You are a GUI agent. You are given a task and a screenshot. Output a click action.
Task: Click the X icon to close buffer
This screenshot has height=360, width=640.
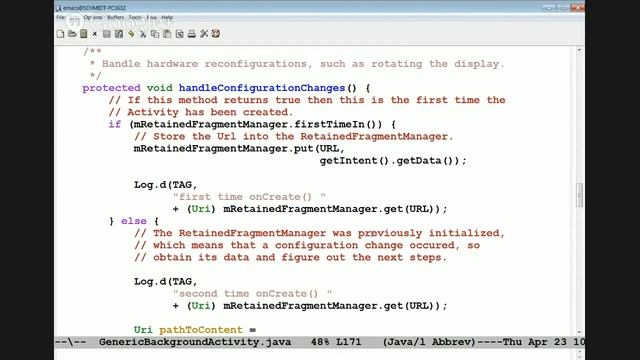pyautogui.click(x=95, y=34)
